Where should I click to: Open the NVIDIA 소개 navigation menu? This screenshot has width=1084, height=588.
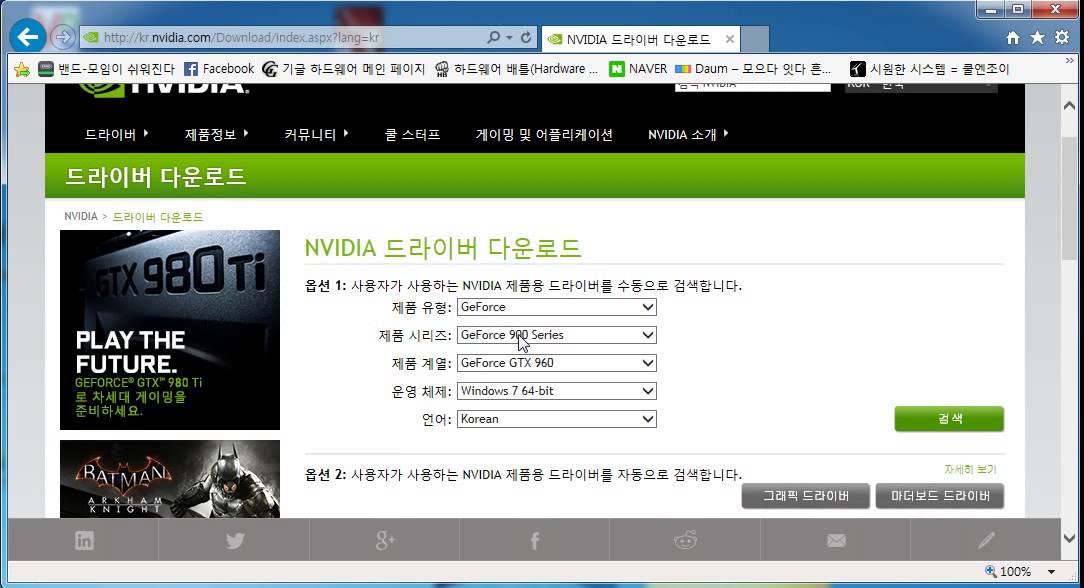[688, 135]
